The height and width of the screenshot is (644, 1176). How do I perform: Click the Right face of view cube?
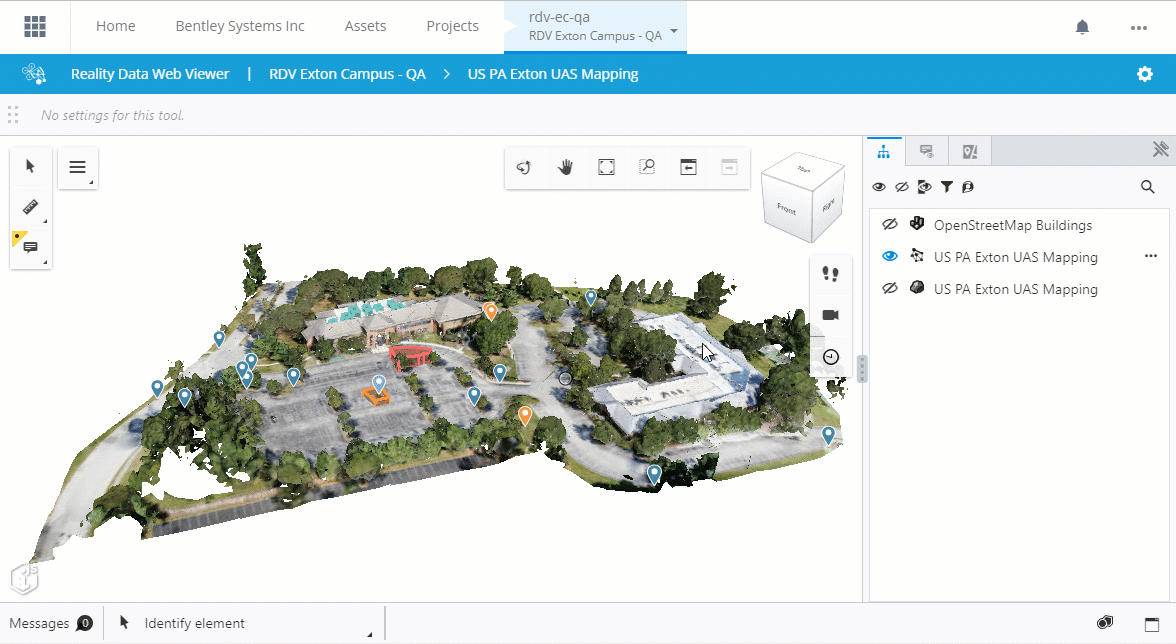pyautogui.click(x=828, y=205)
